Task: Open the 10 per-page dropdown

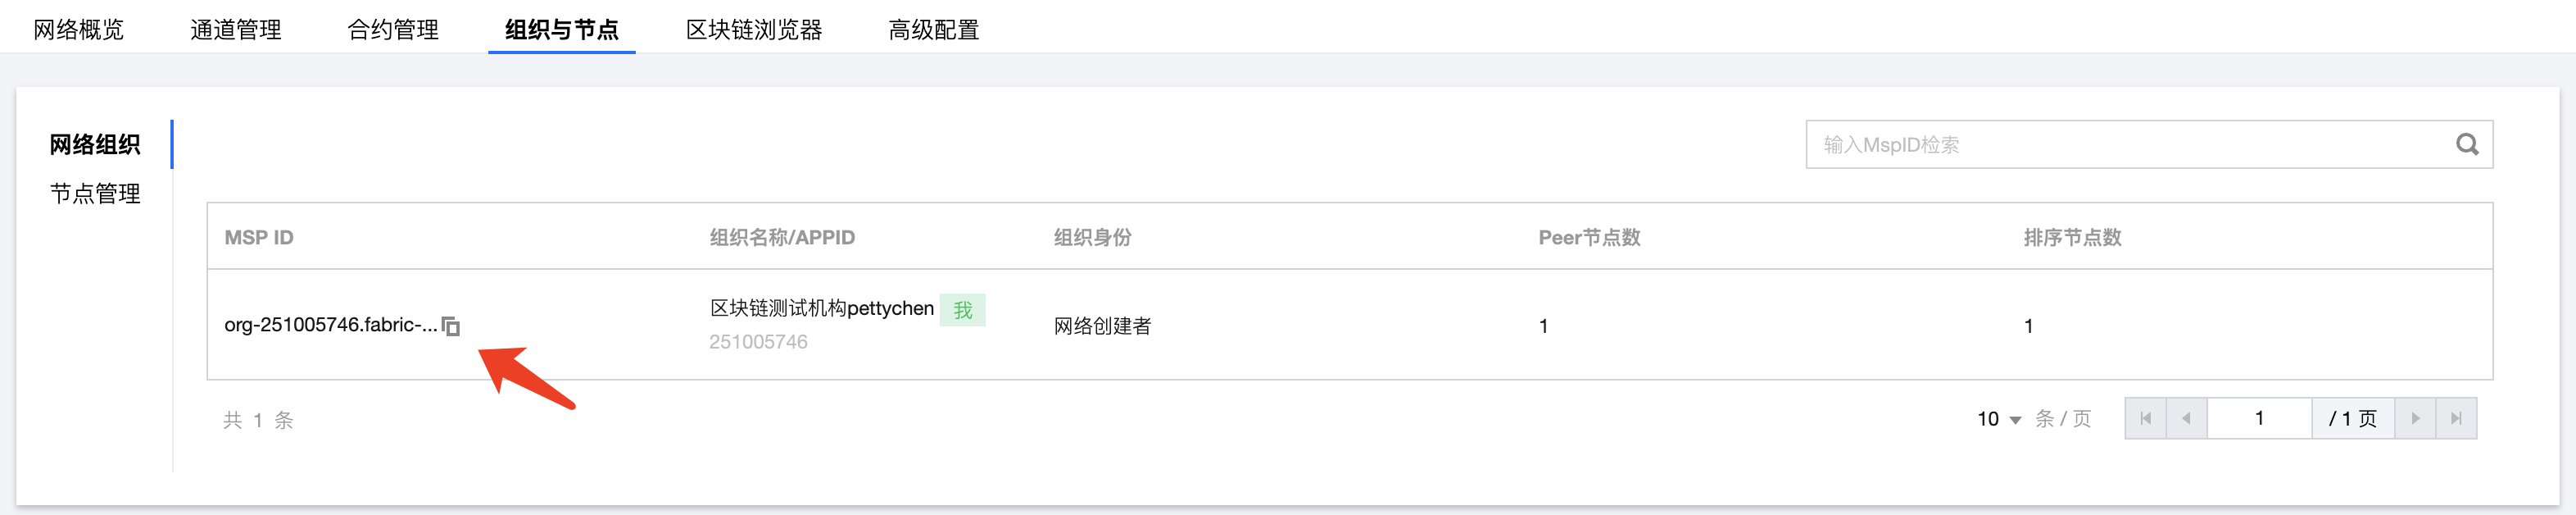Action: (1999, 419)
